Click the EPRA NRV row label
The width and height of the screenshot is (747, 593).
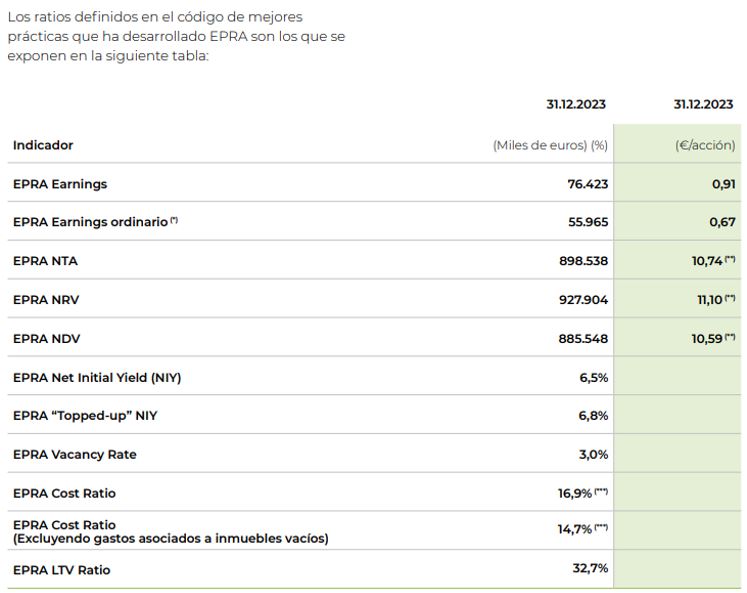[45, 299]
